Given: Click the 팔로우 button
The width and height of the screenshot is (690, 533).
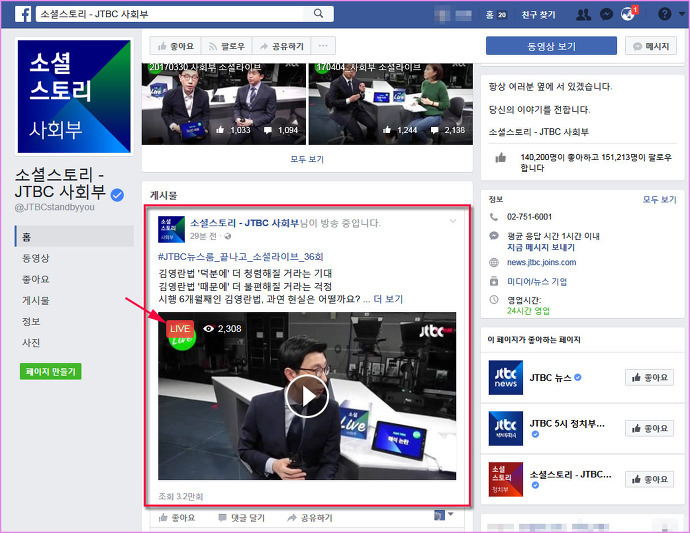Looking at the screenshot, I should click(227, 46).
